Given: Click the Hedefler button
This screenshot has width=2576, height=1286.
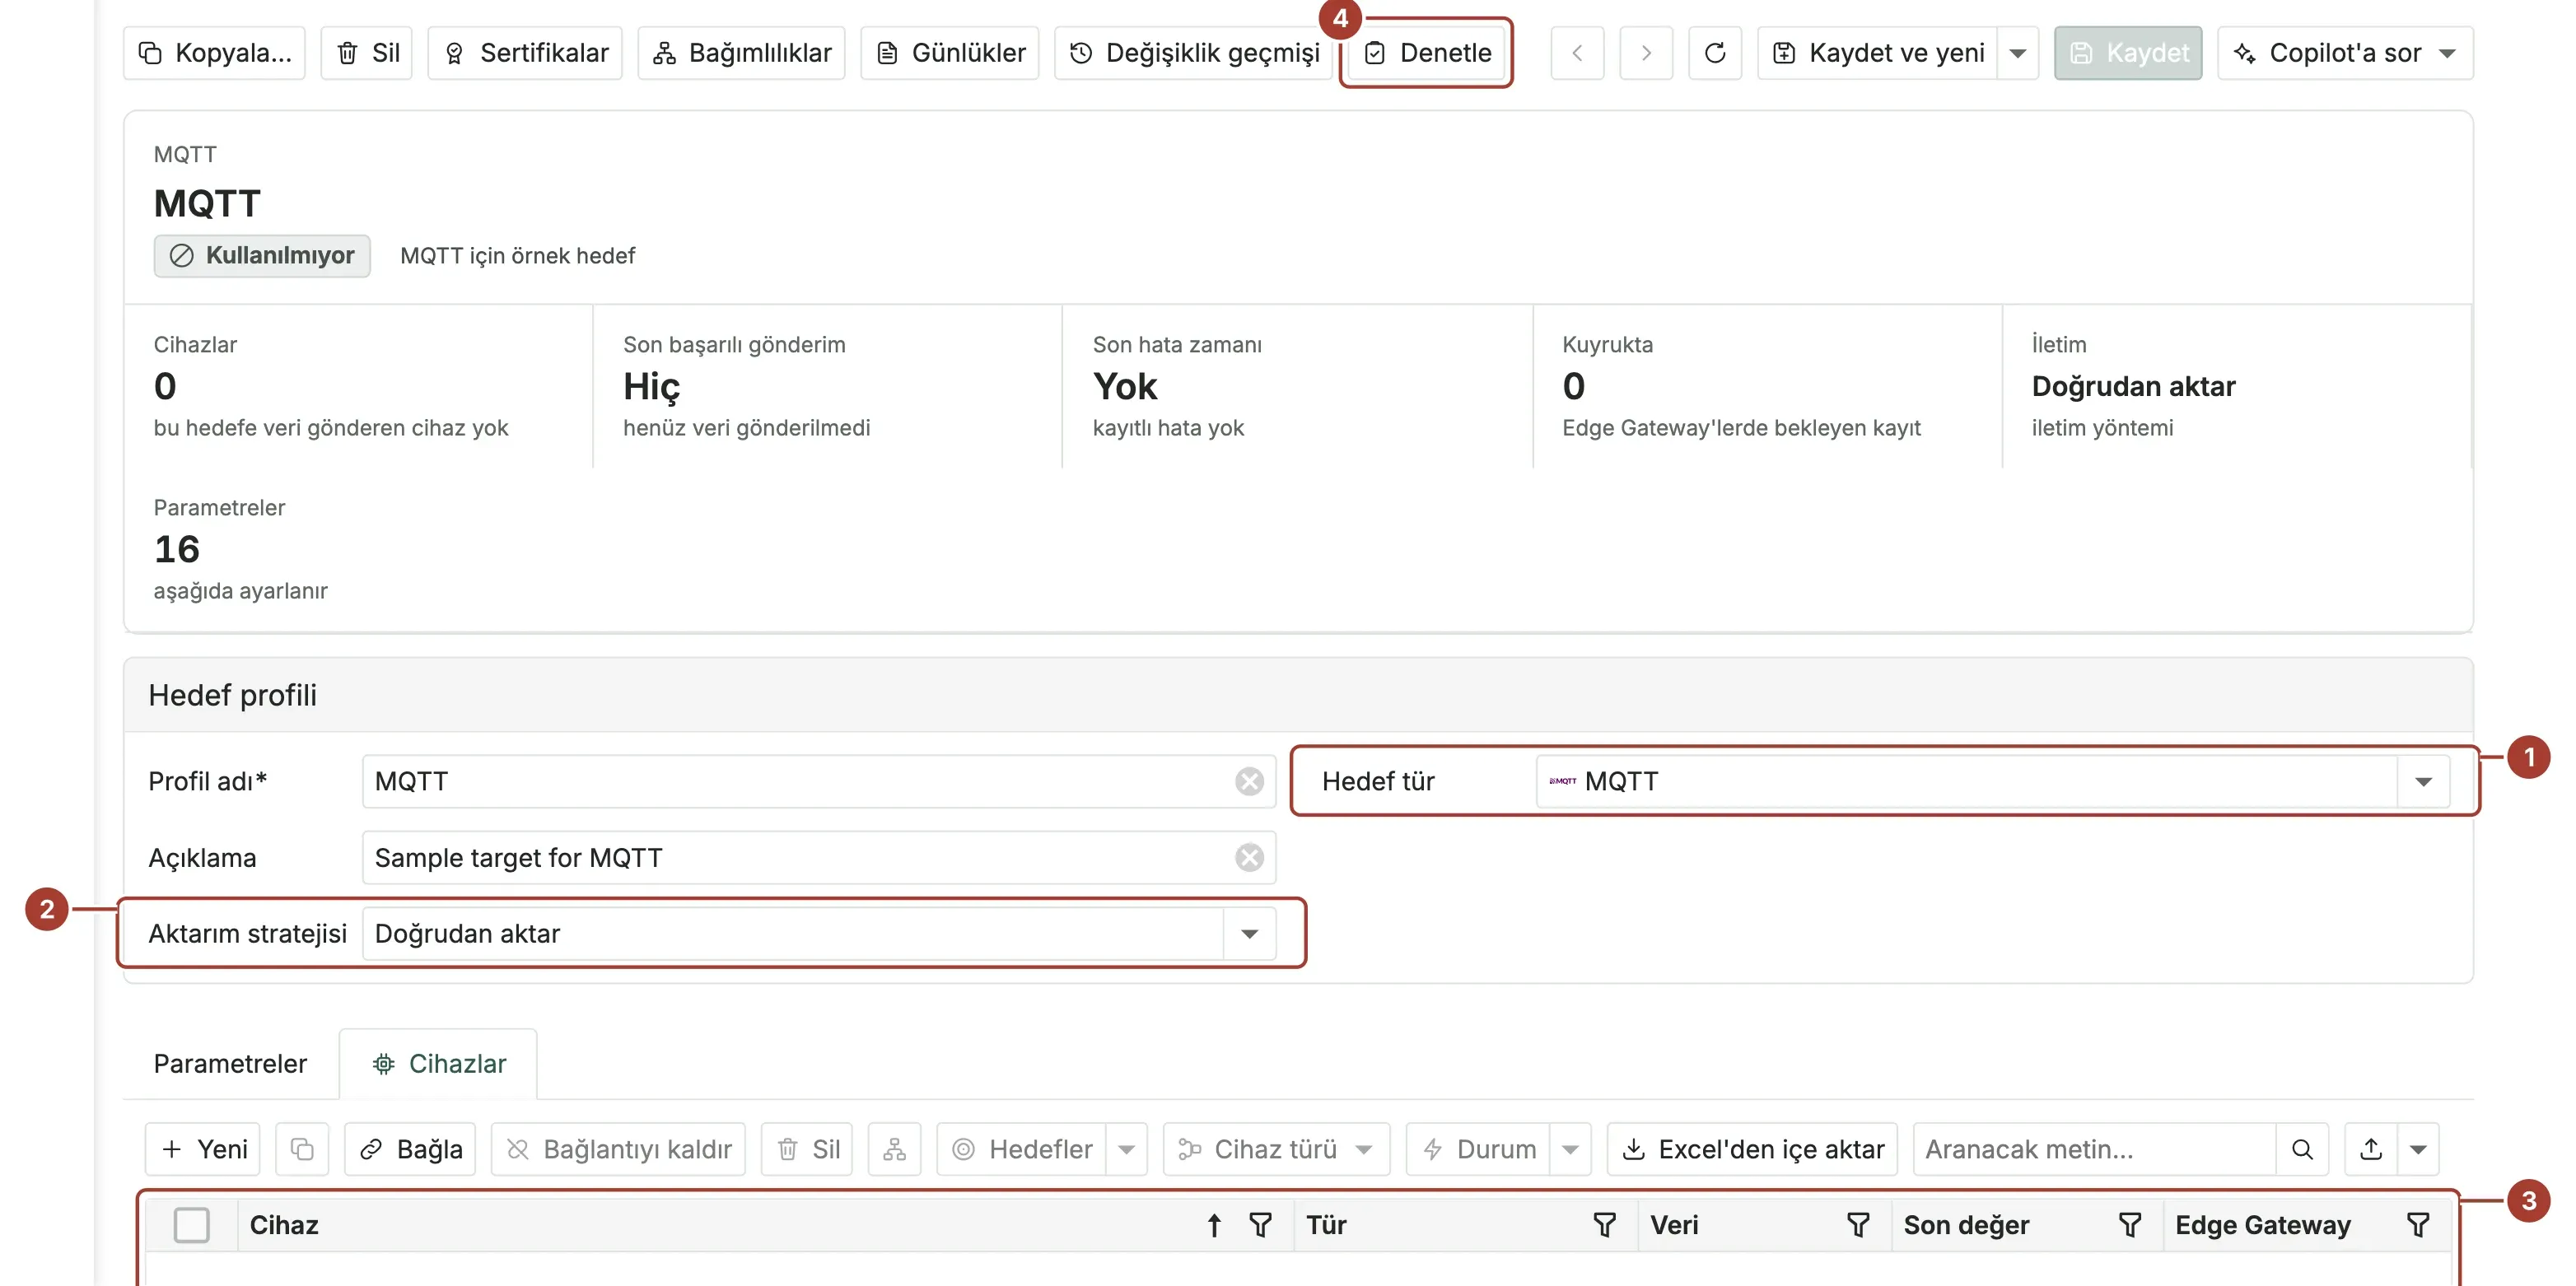Looking at the screenshot, I should click(x=1021, y=1149).
